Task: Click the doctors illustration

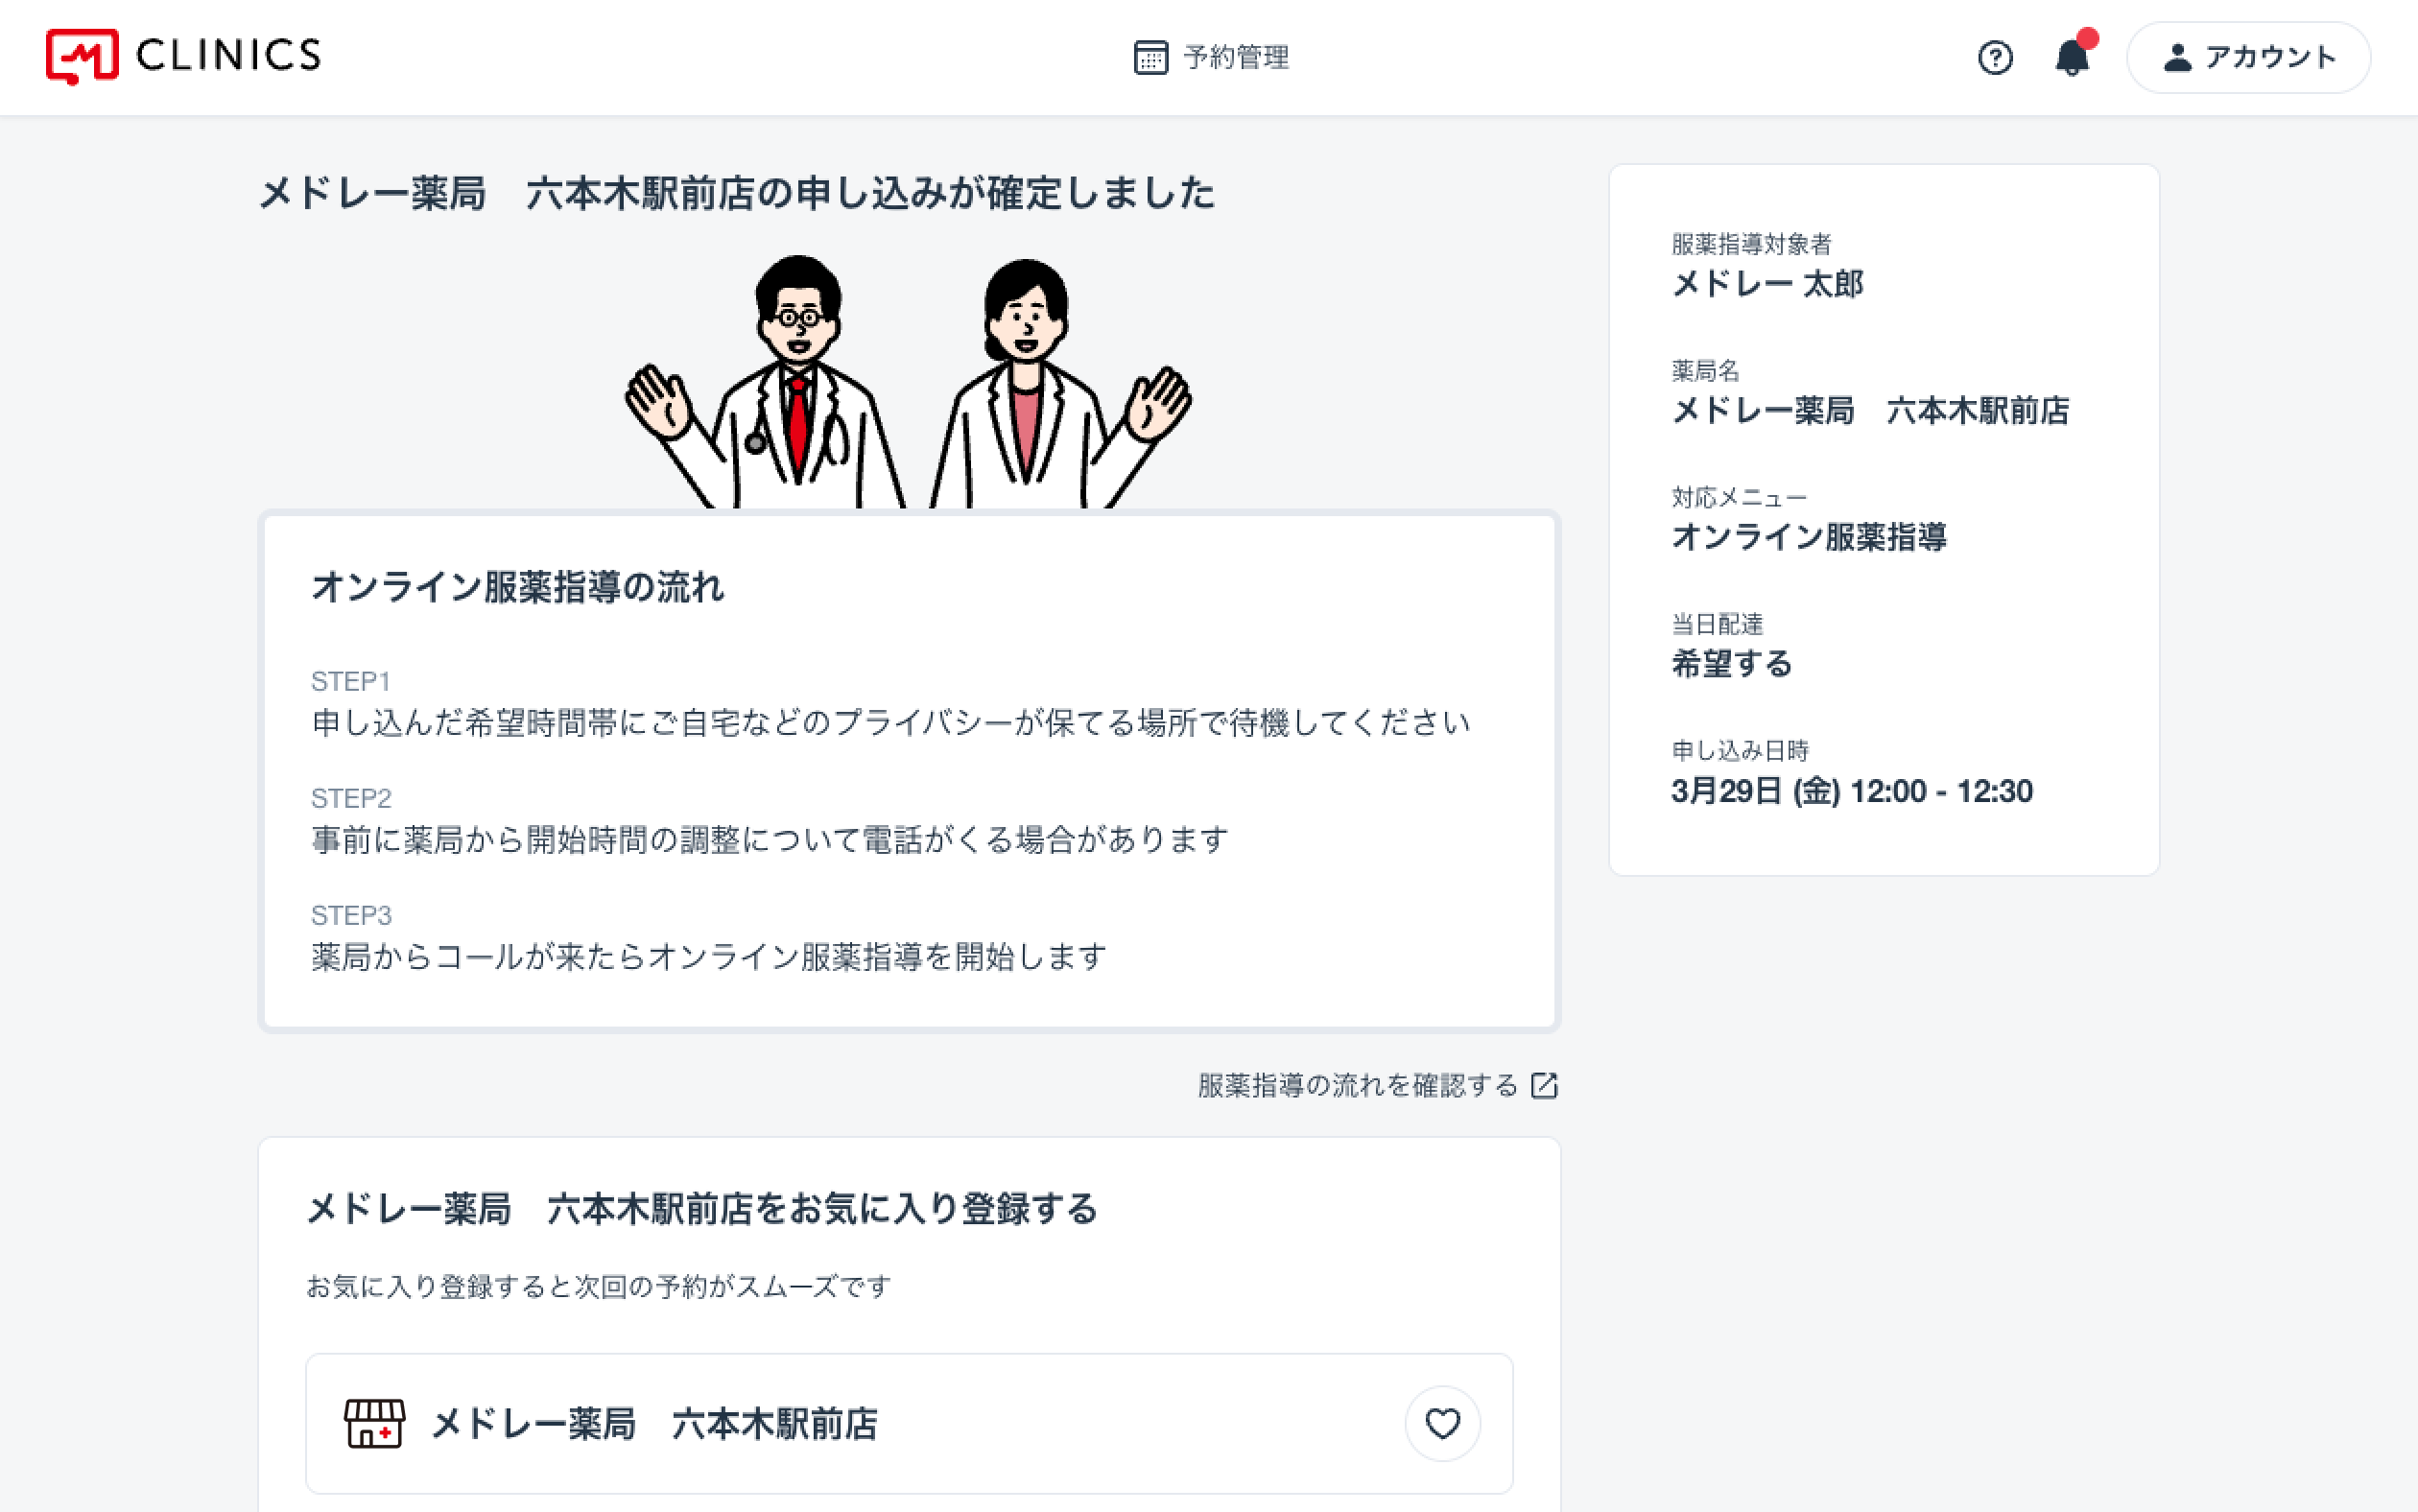Action: click(908, 381)
